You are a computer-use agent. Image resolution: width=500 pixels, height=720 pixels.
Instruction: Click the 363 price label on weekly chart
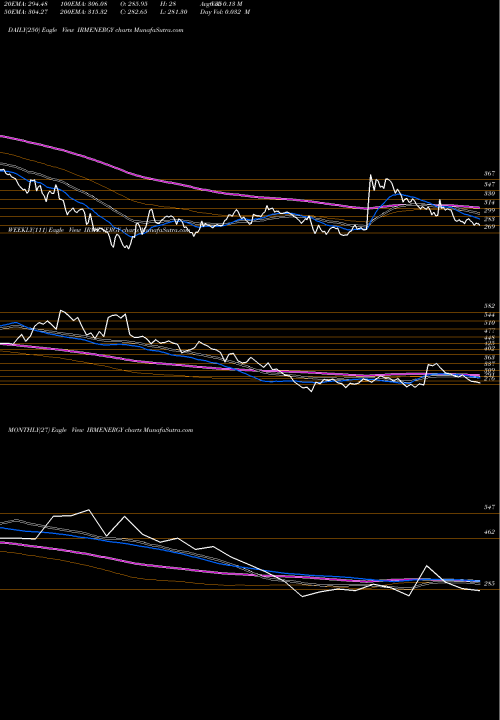[x=489, y=357]
